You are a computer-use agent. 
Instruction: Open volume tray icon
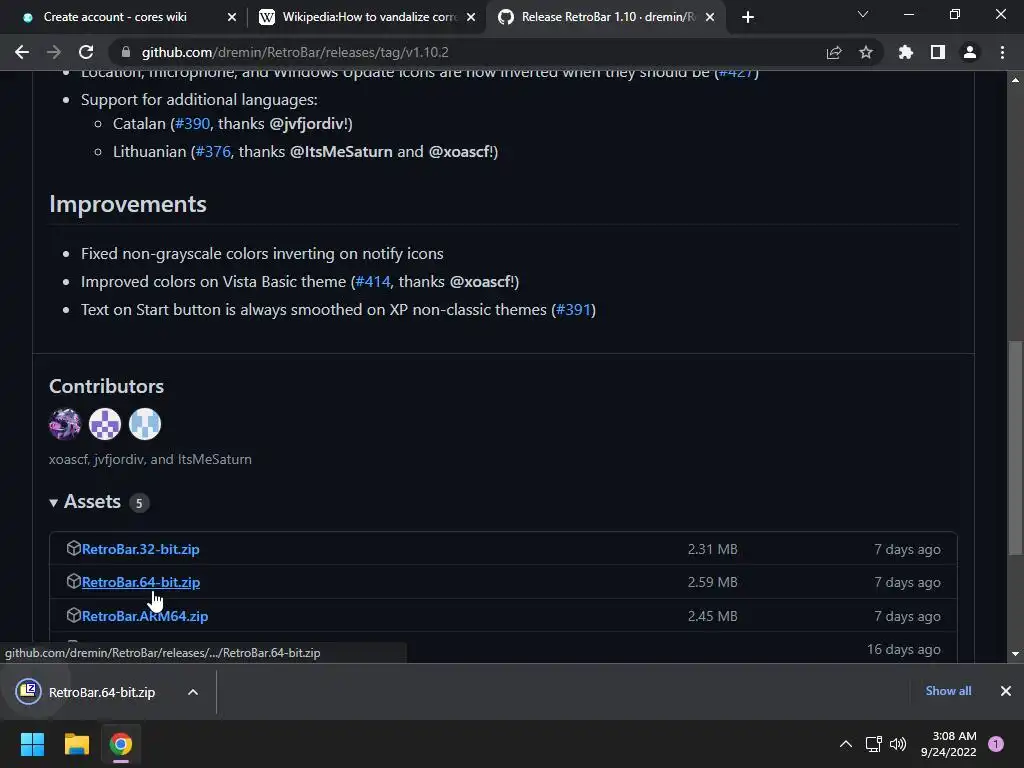click(x=899, y=744)
